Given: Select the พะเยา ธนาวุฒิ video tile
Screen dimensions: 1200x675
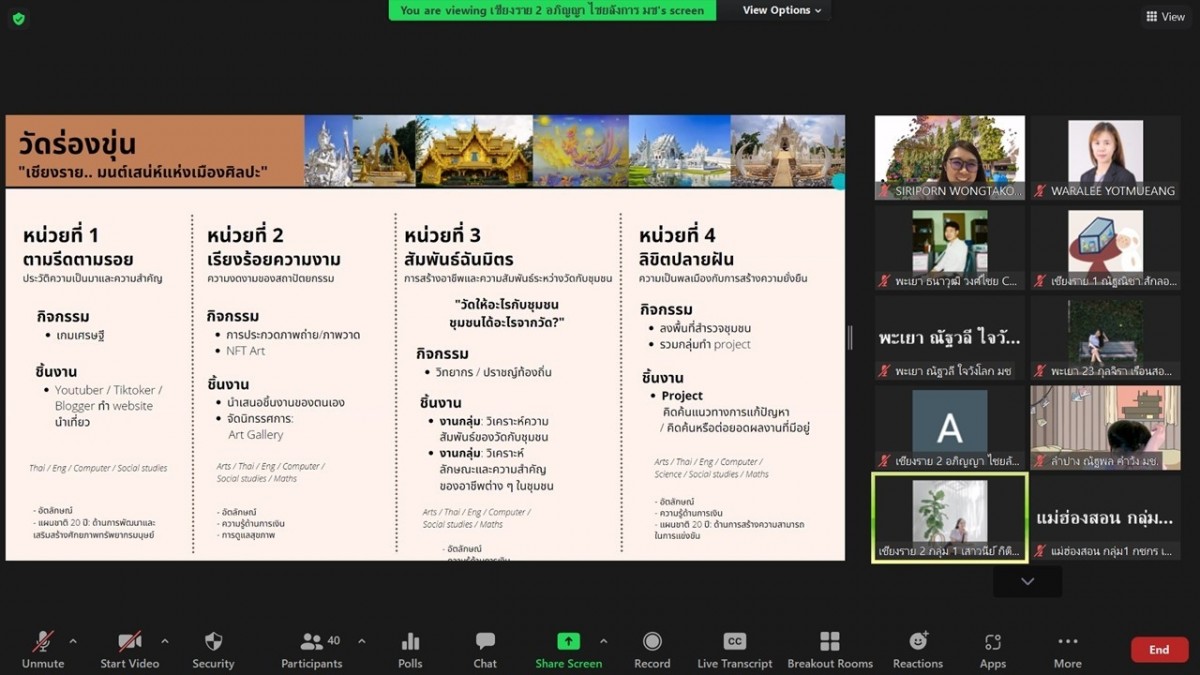Looking at the screenshot, I should coord(950,248).
